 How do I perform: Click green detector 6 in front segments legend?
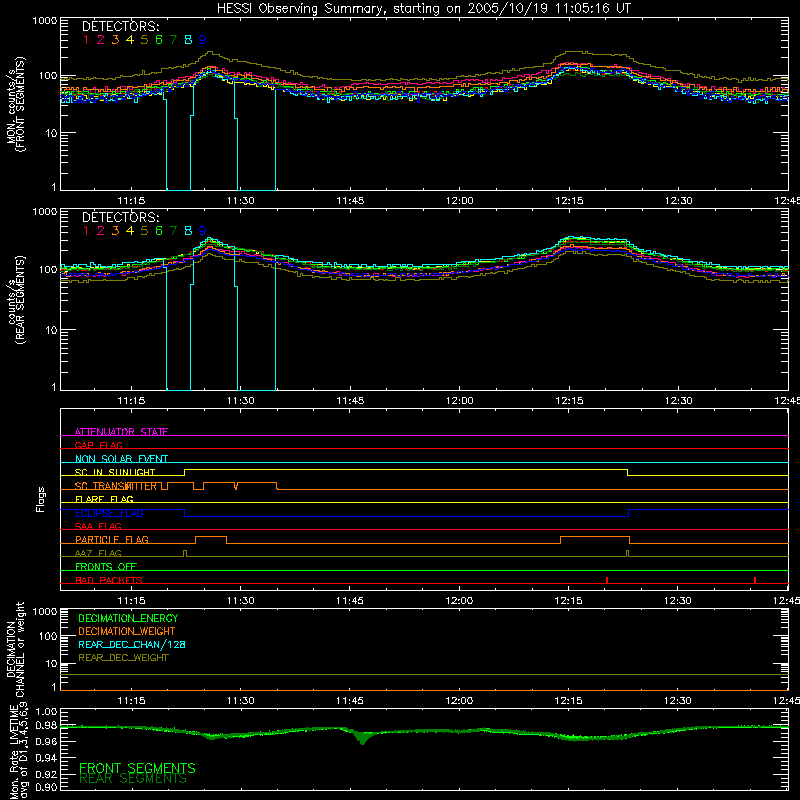pyautogui.click(x=159, y=39)
